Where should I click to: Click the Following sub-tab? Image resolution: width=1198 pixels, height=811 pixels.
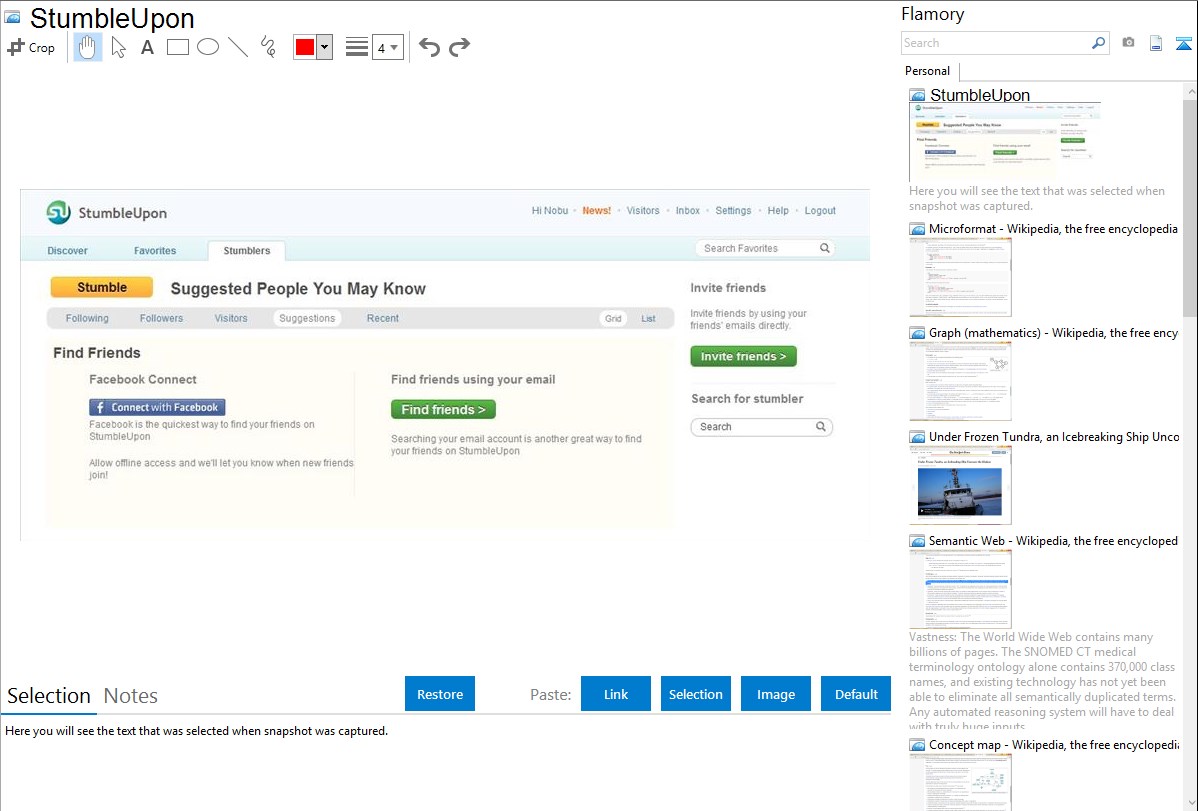coord(87,318)
